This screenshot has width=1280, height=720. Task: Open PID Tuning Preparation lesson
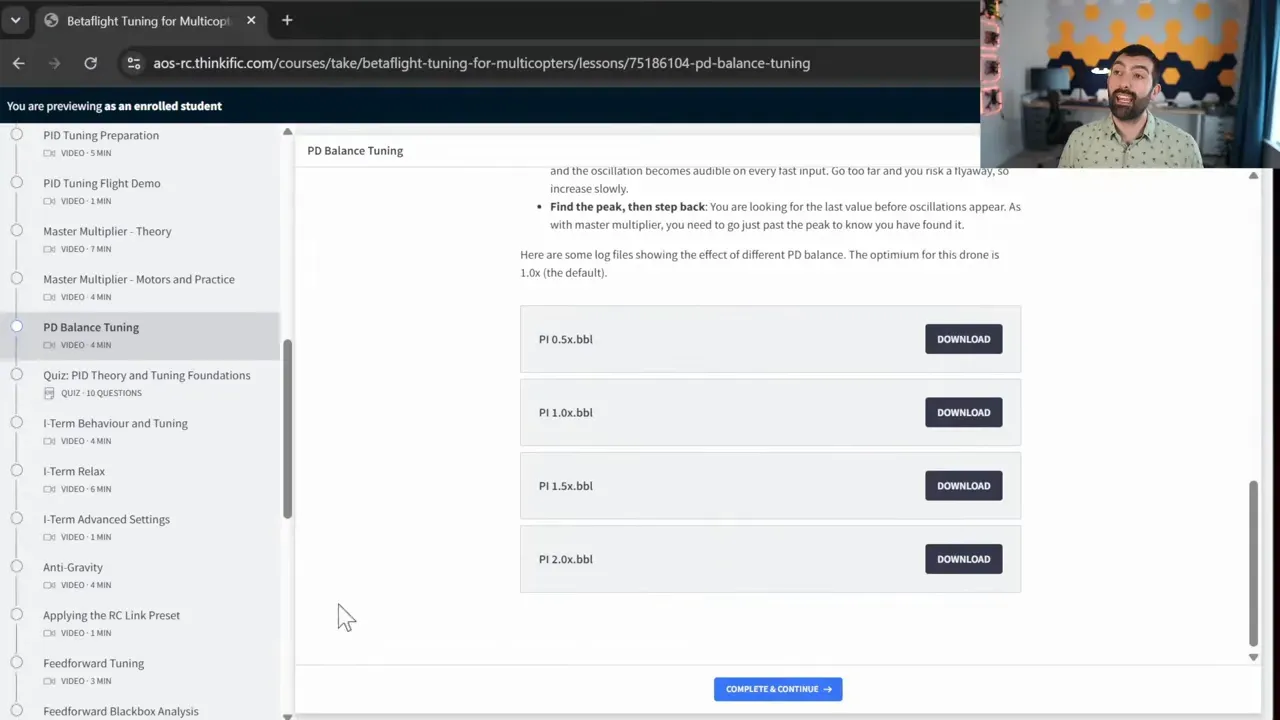101,135
